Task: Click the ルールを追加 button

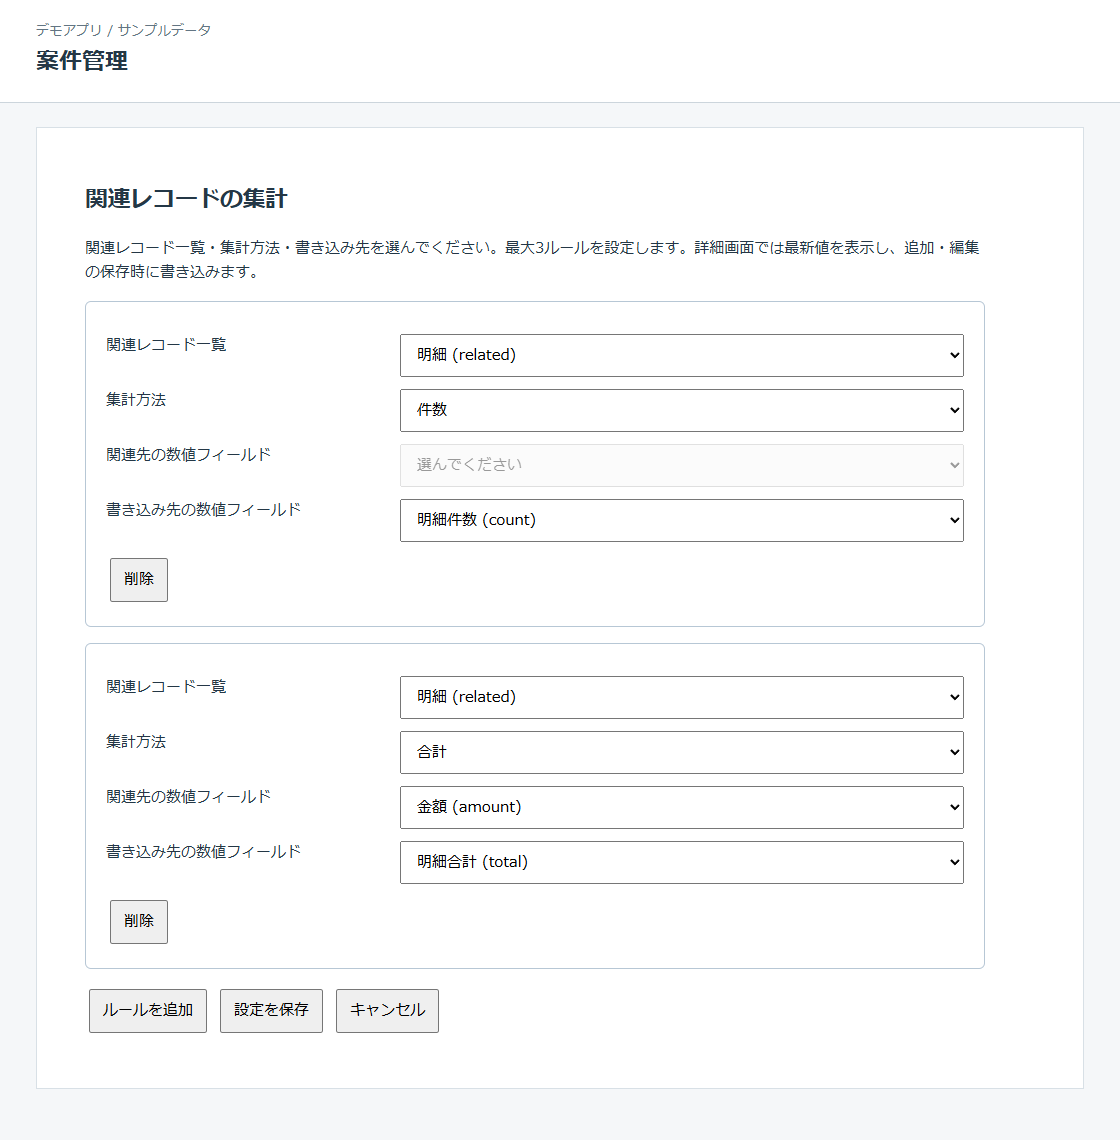Action: [148, 1011]
